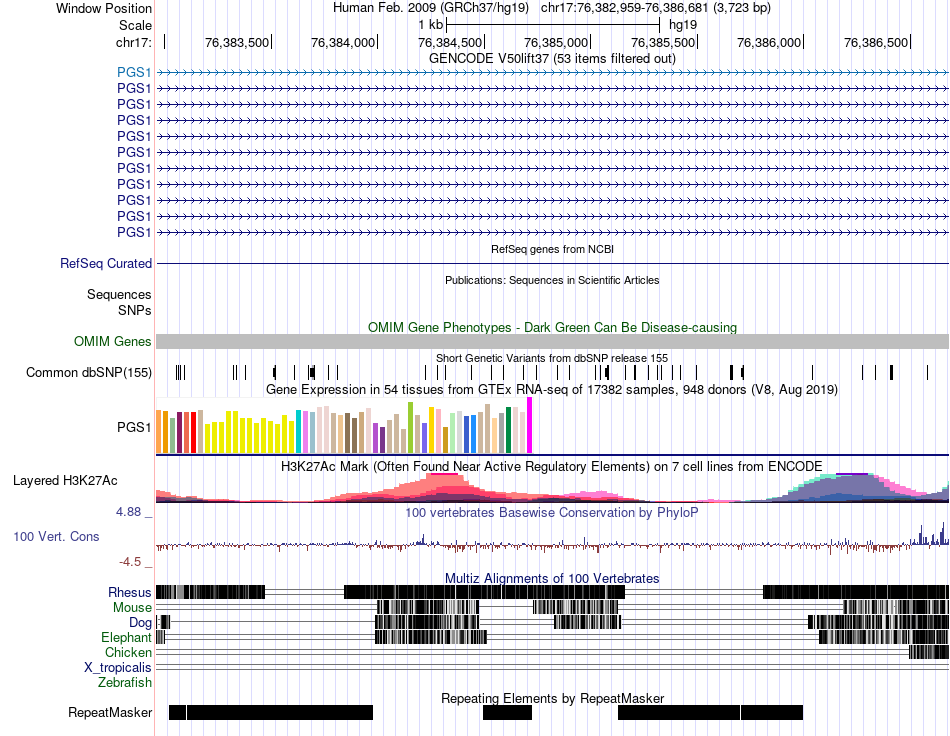
Task: Click the -4.5 lower axis value
Action: click(x=130, y=562)
